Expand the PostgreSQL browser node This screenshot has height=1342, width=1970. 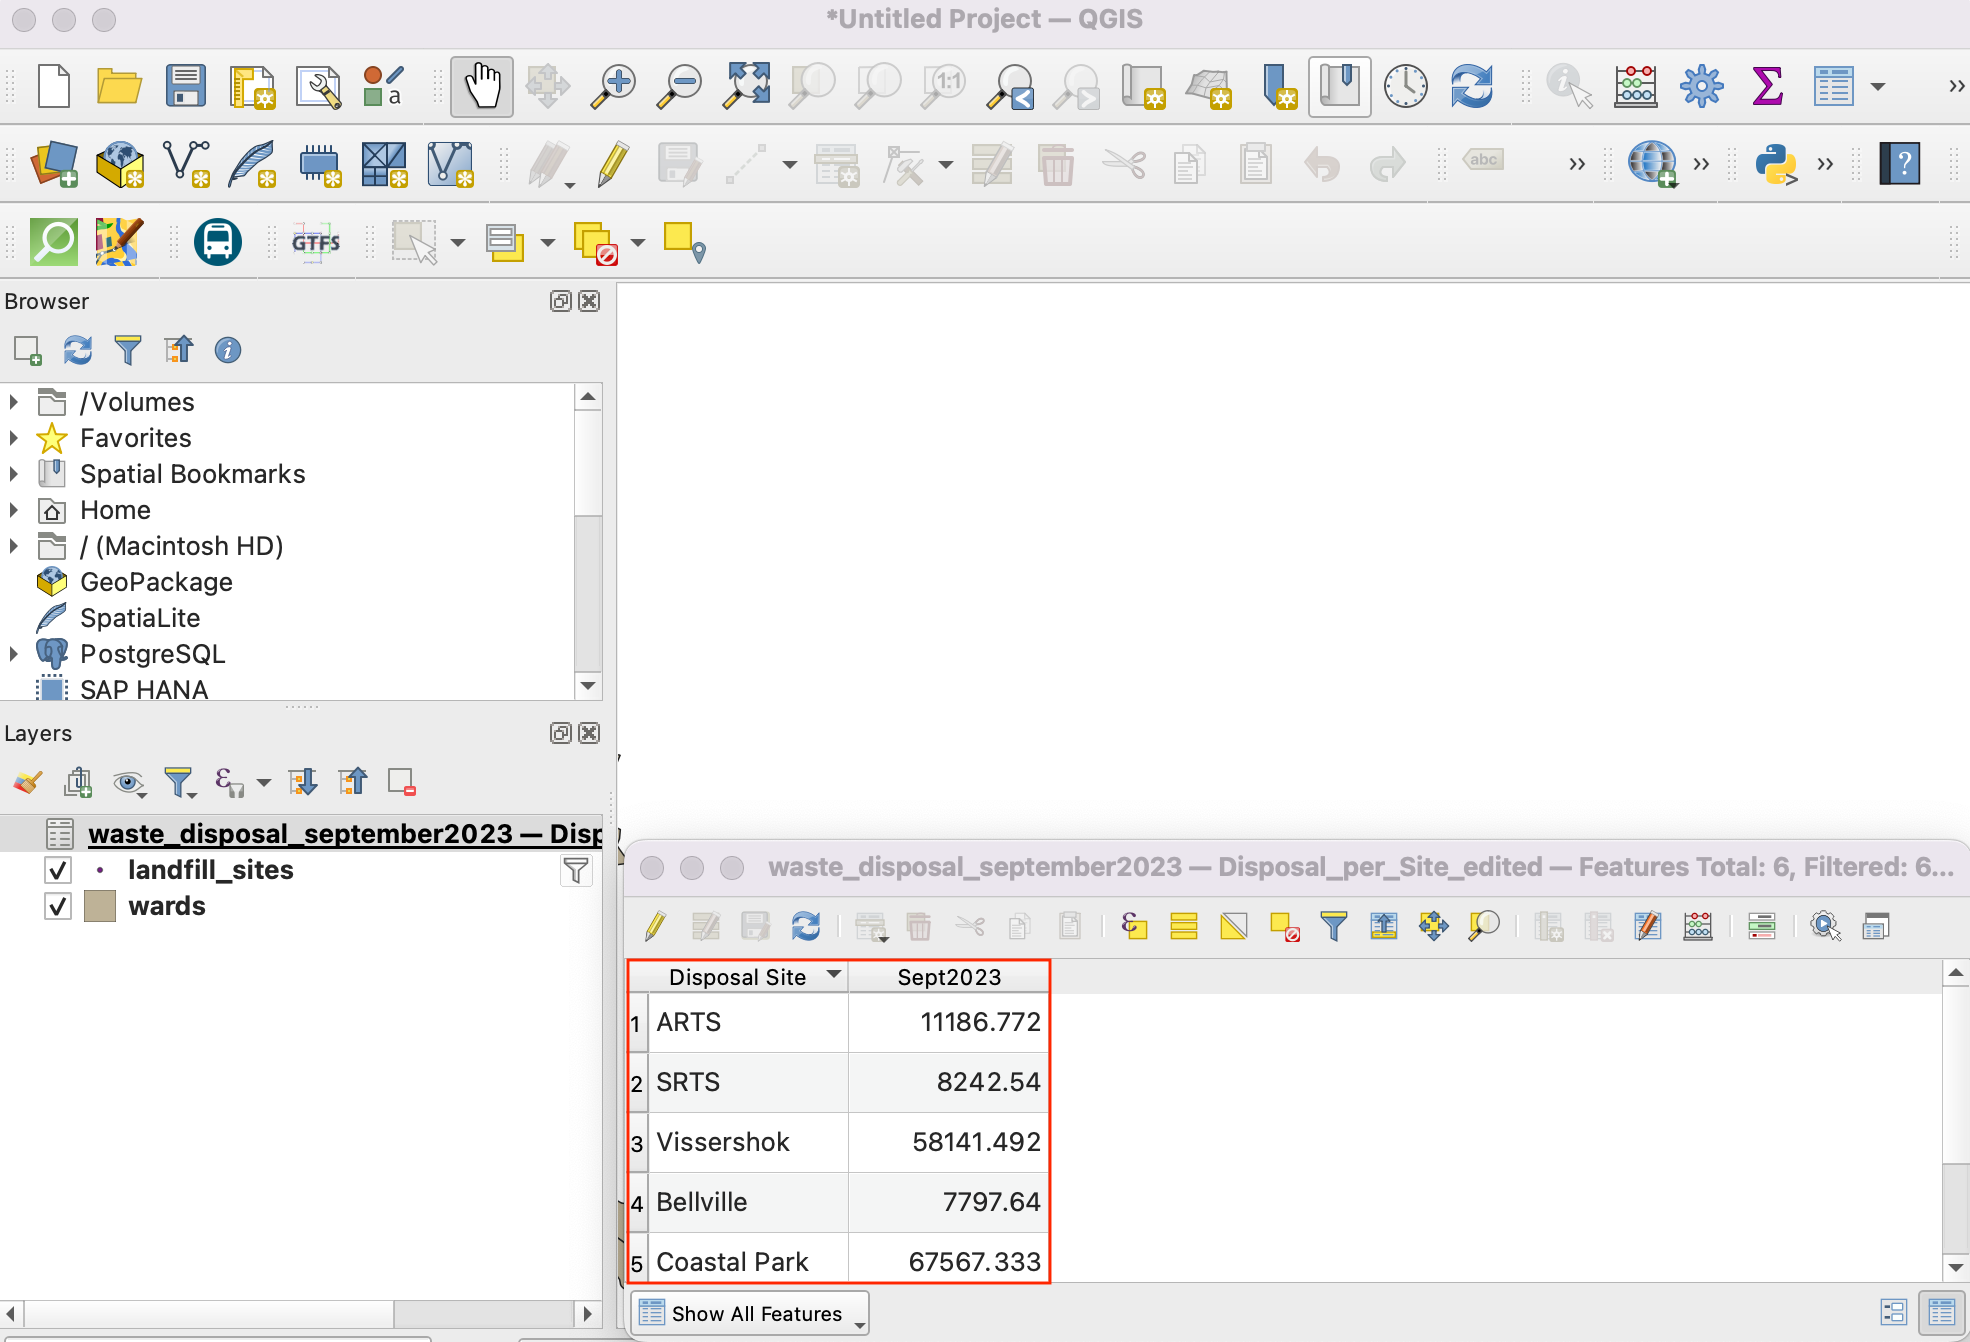tap(14, 654)
